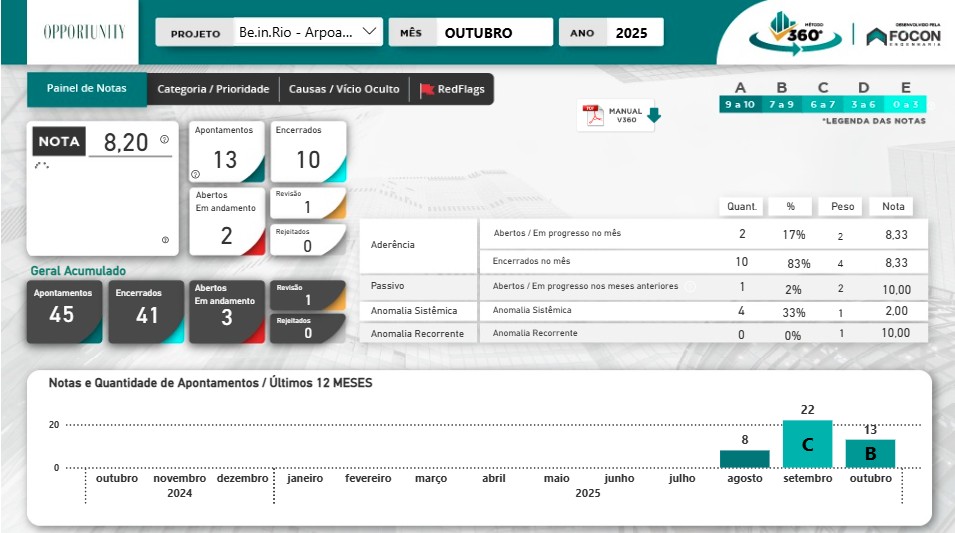Click the red flag icon for RedFlags

(427, 89)
